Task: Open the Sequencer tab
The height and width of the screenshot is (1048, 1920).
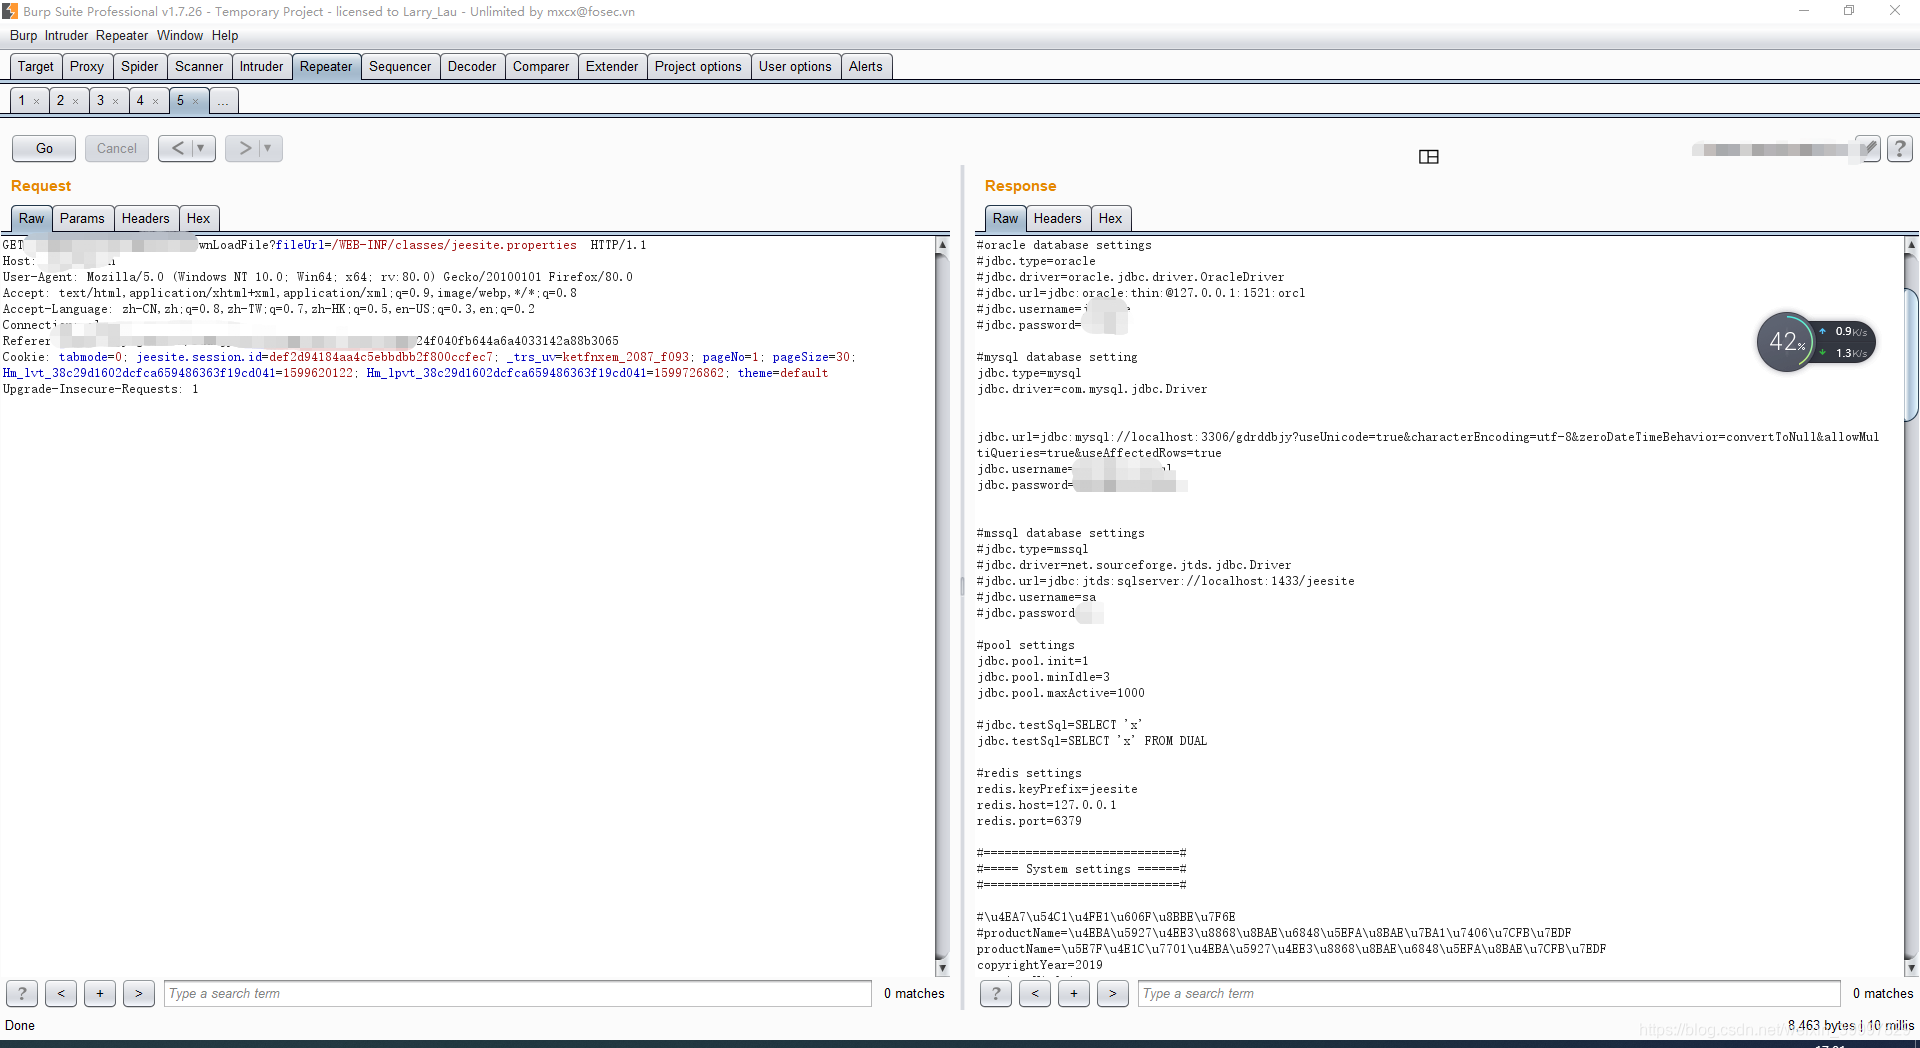Action: [400, 67]
